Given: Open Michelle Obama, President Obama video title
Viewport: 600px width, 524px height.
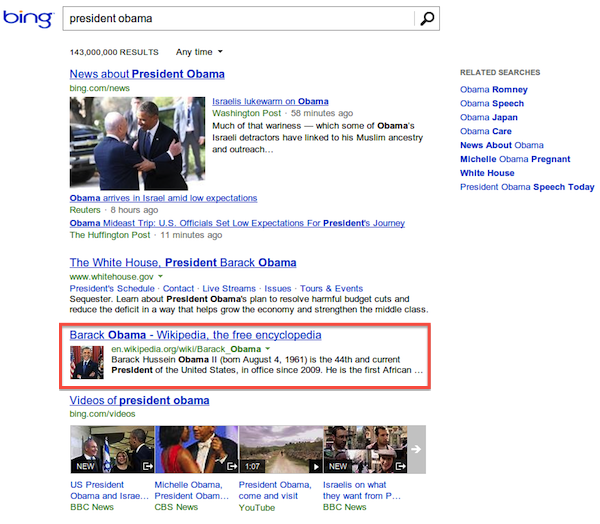Looking at the screenshot, I should (191, 490).
